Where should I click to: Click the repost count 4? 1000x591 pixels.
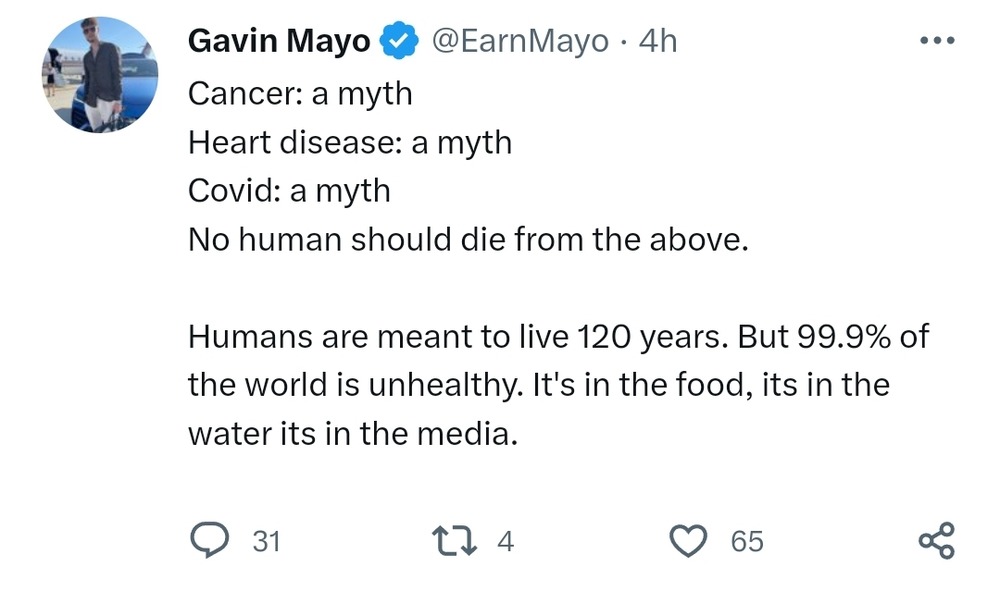[x=505, y=542]
